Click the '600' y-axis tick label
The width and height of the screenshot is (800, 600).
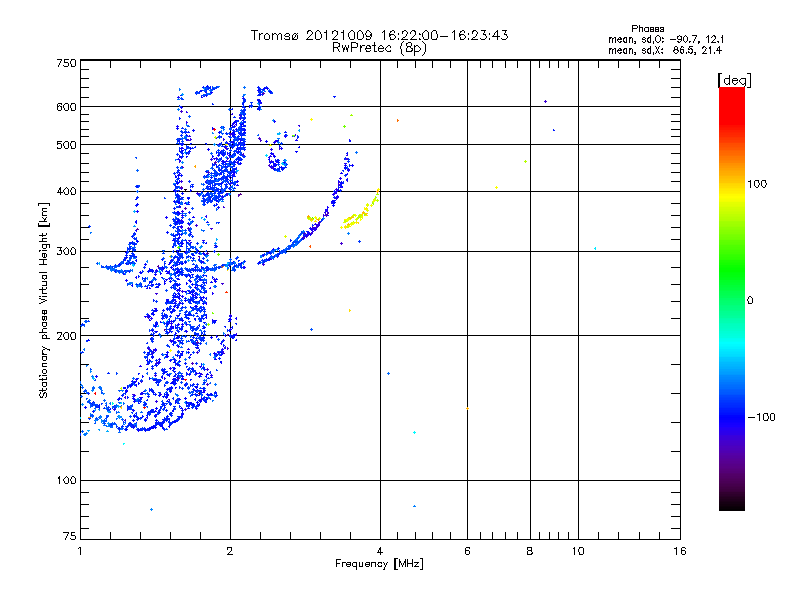point(66,107)
